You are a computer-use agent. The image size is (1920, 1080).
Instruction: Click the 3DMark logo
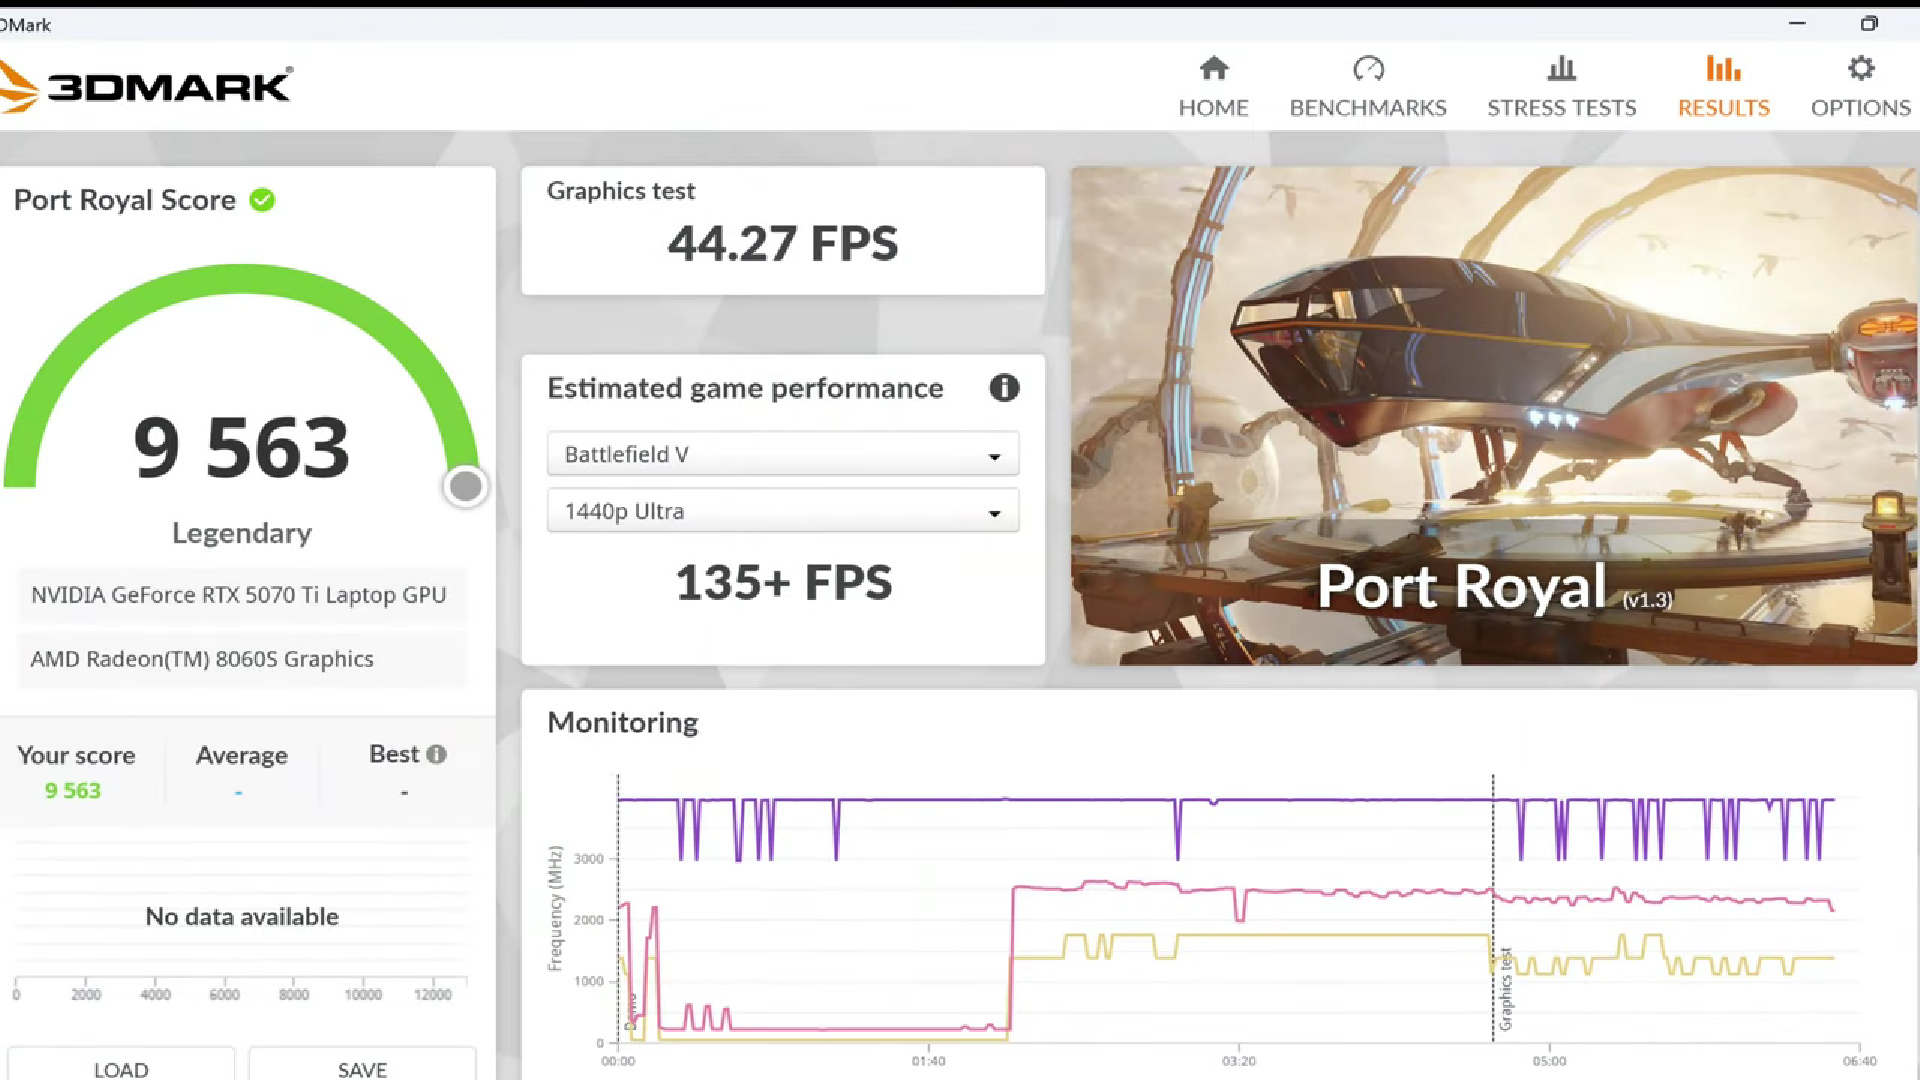point(150,87)
